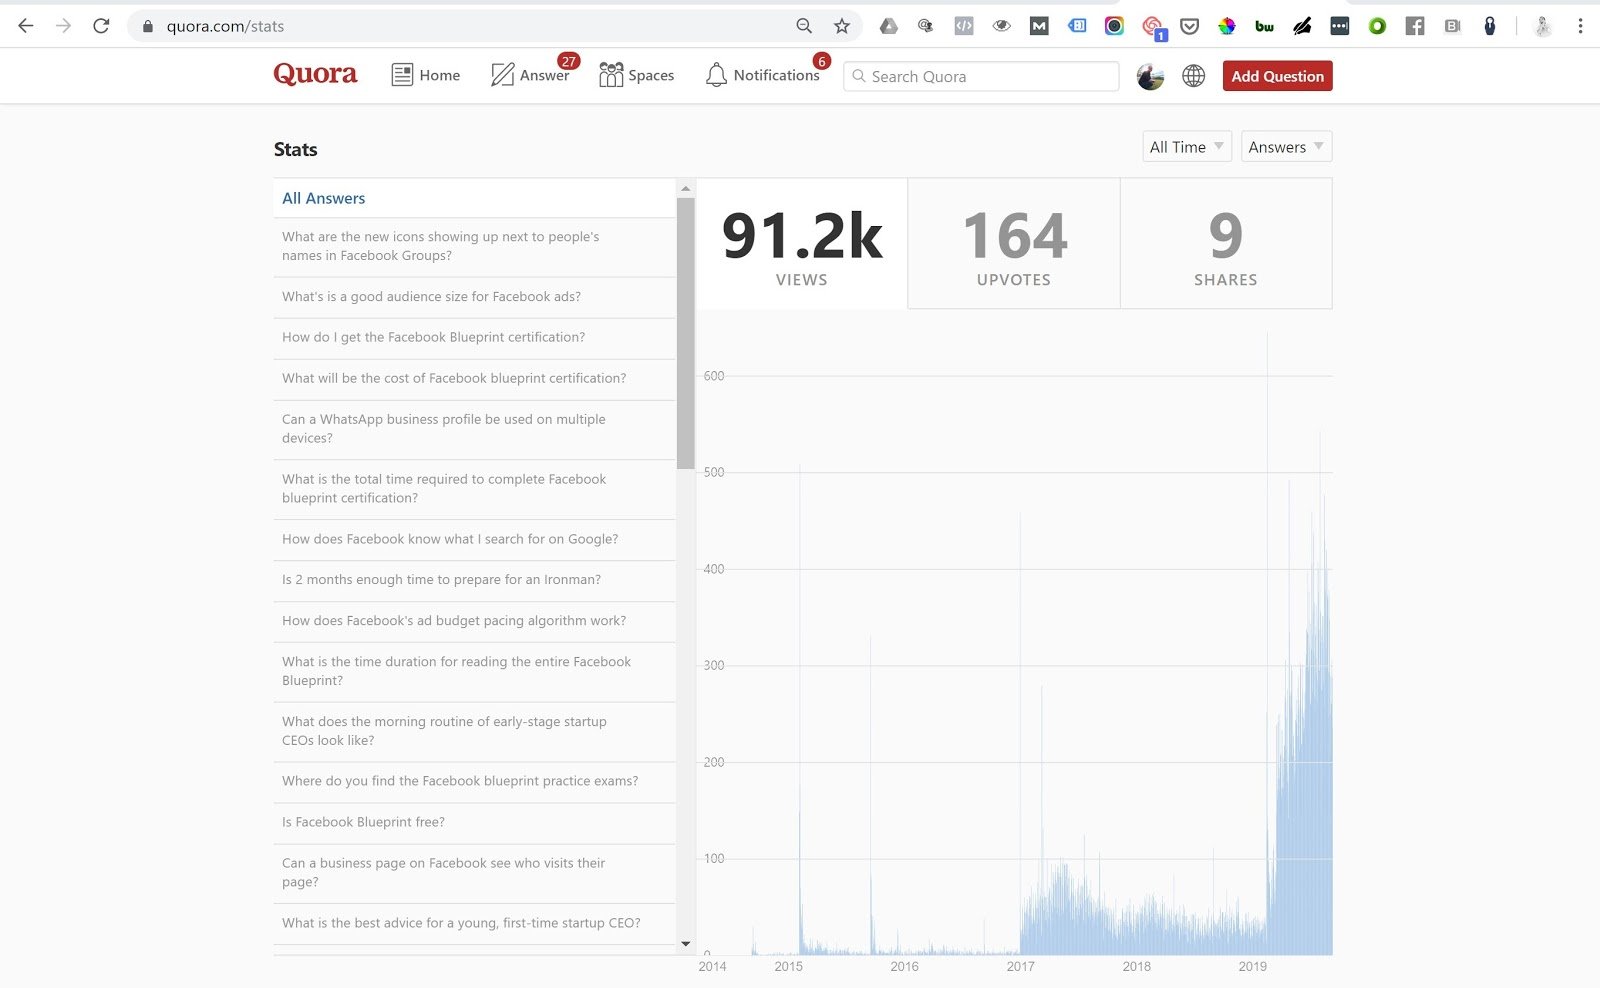Open the Chrome three-dot menu
Image resolution: width=1600 pixels, height=988 pixels.
(x=1580, y=26)
